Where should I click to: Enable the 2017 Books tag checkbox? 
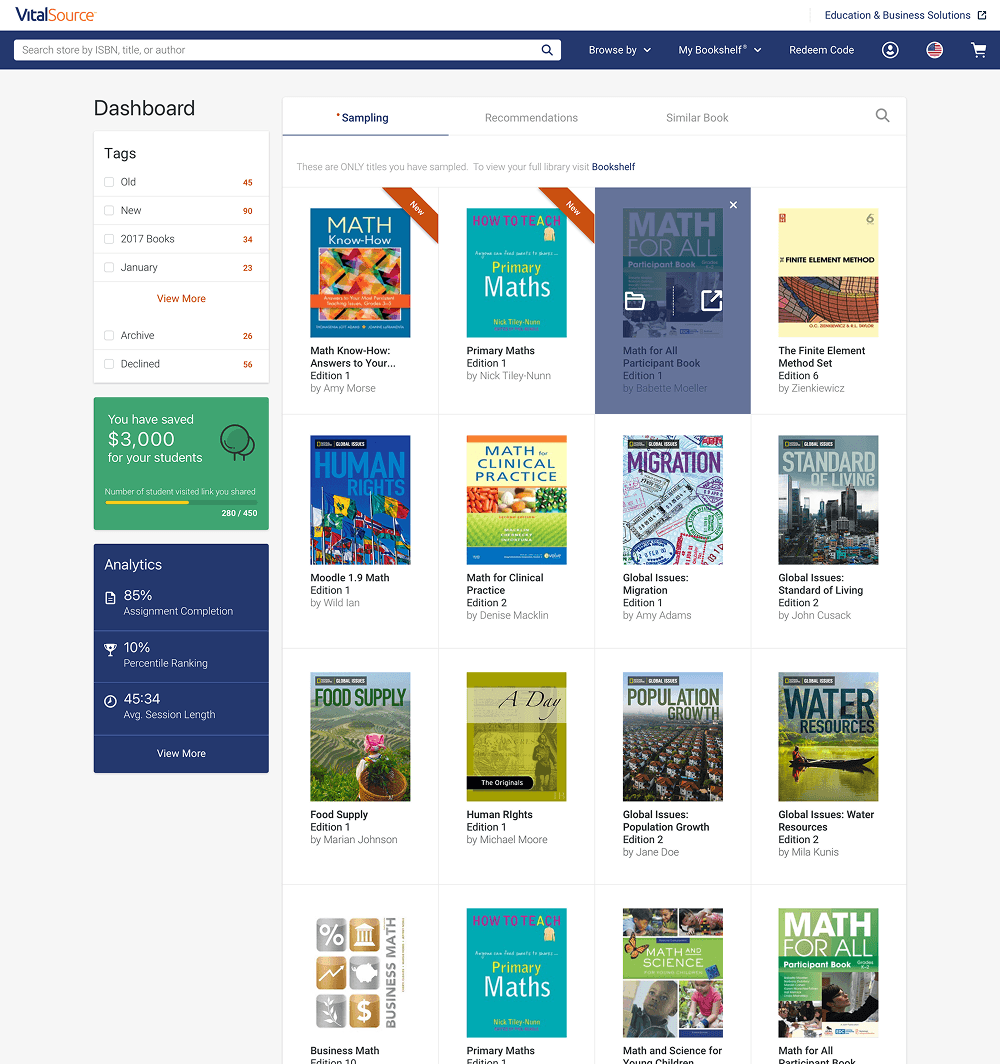click(109, 239)
